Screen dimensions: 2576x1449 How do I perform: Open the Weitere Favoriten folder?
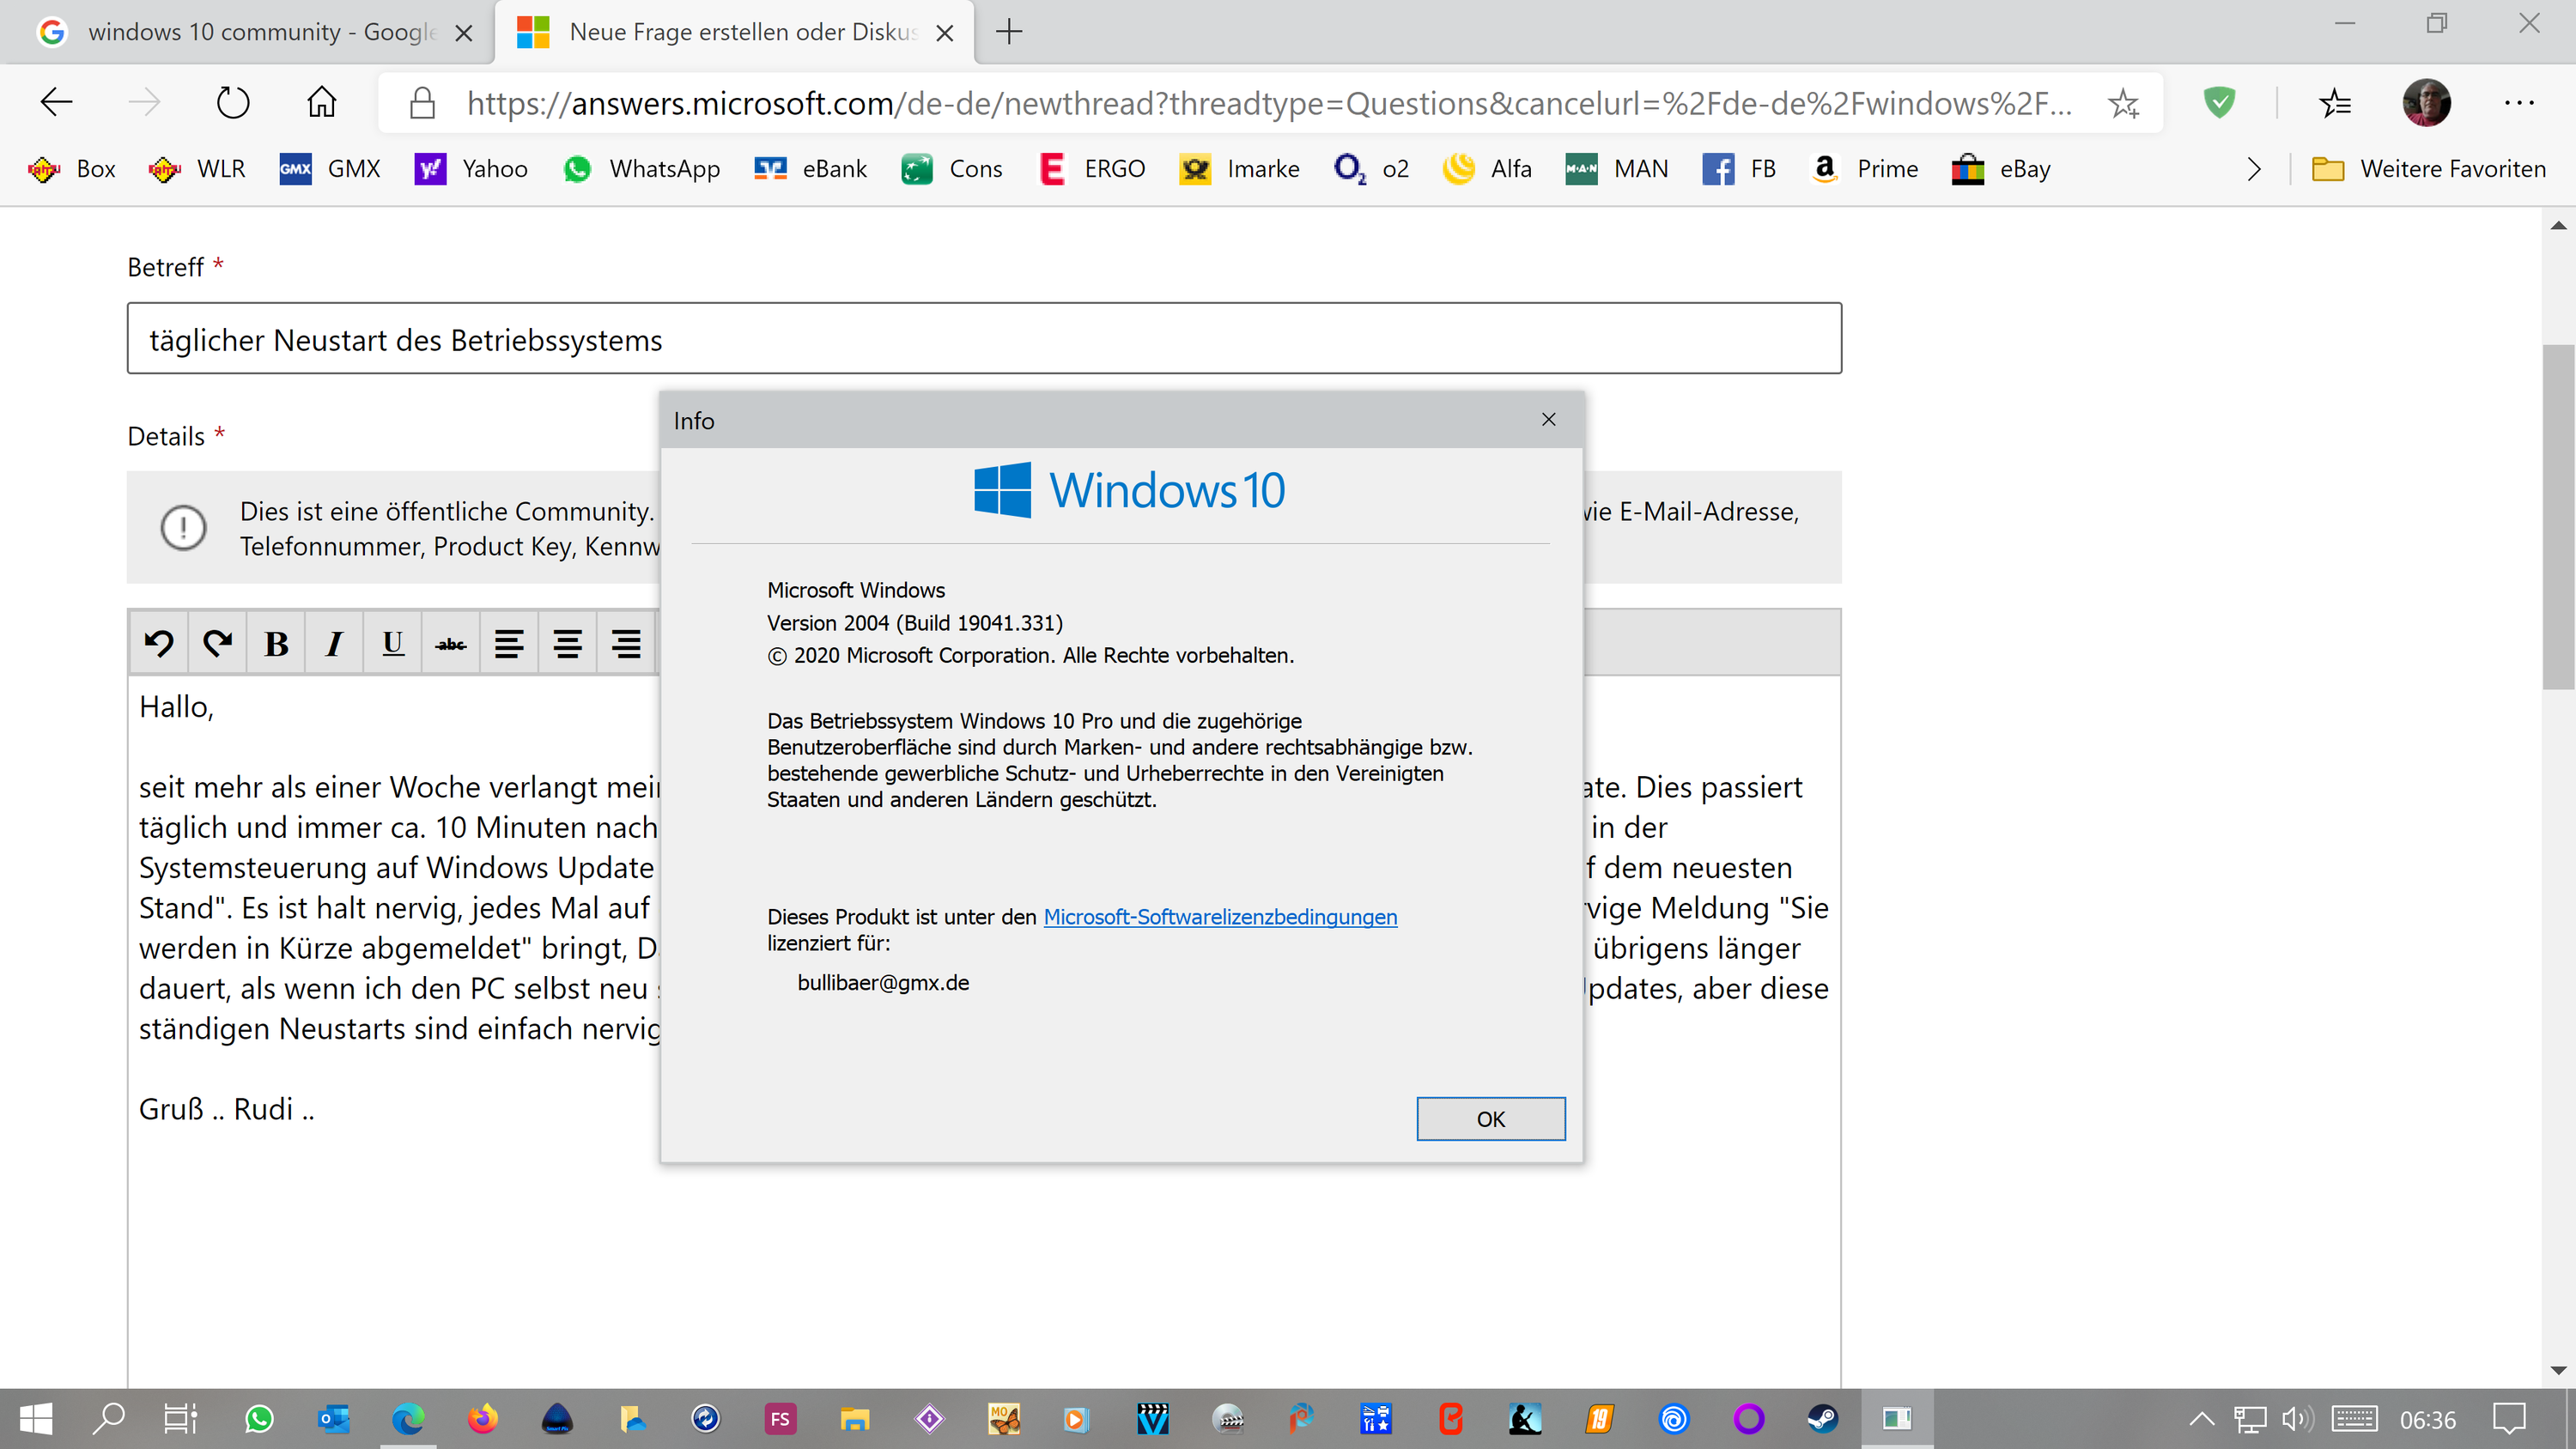[x=2429, y=169]
